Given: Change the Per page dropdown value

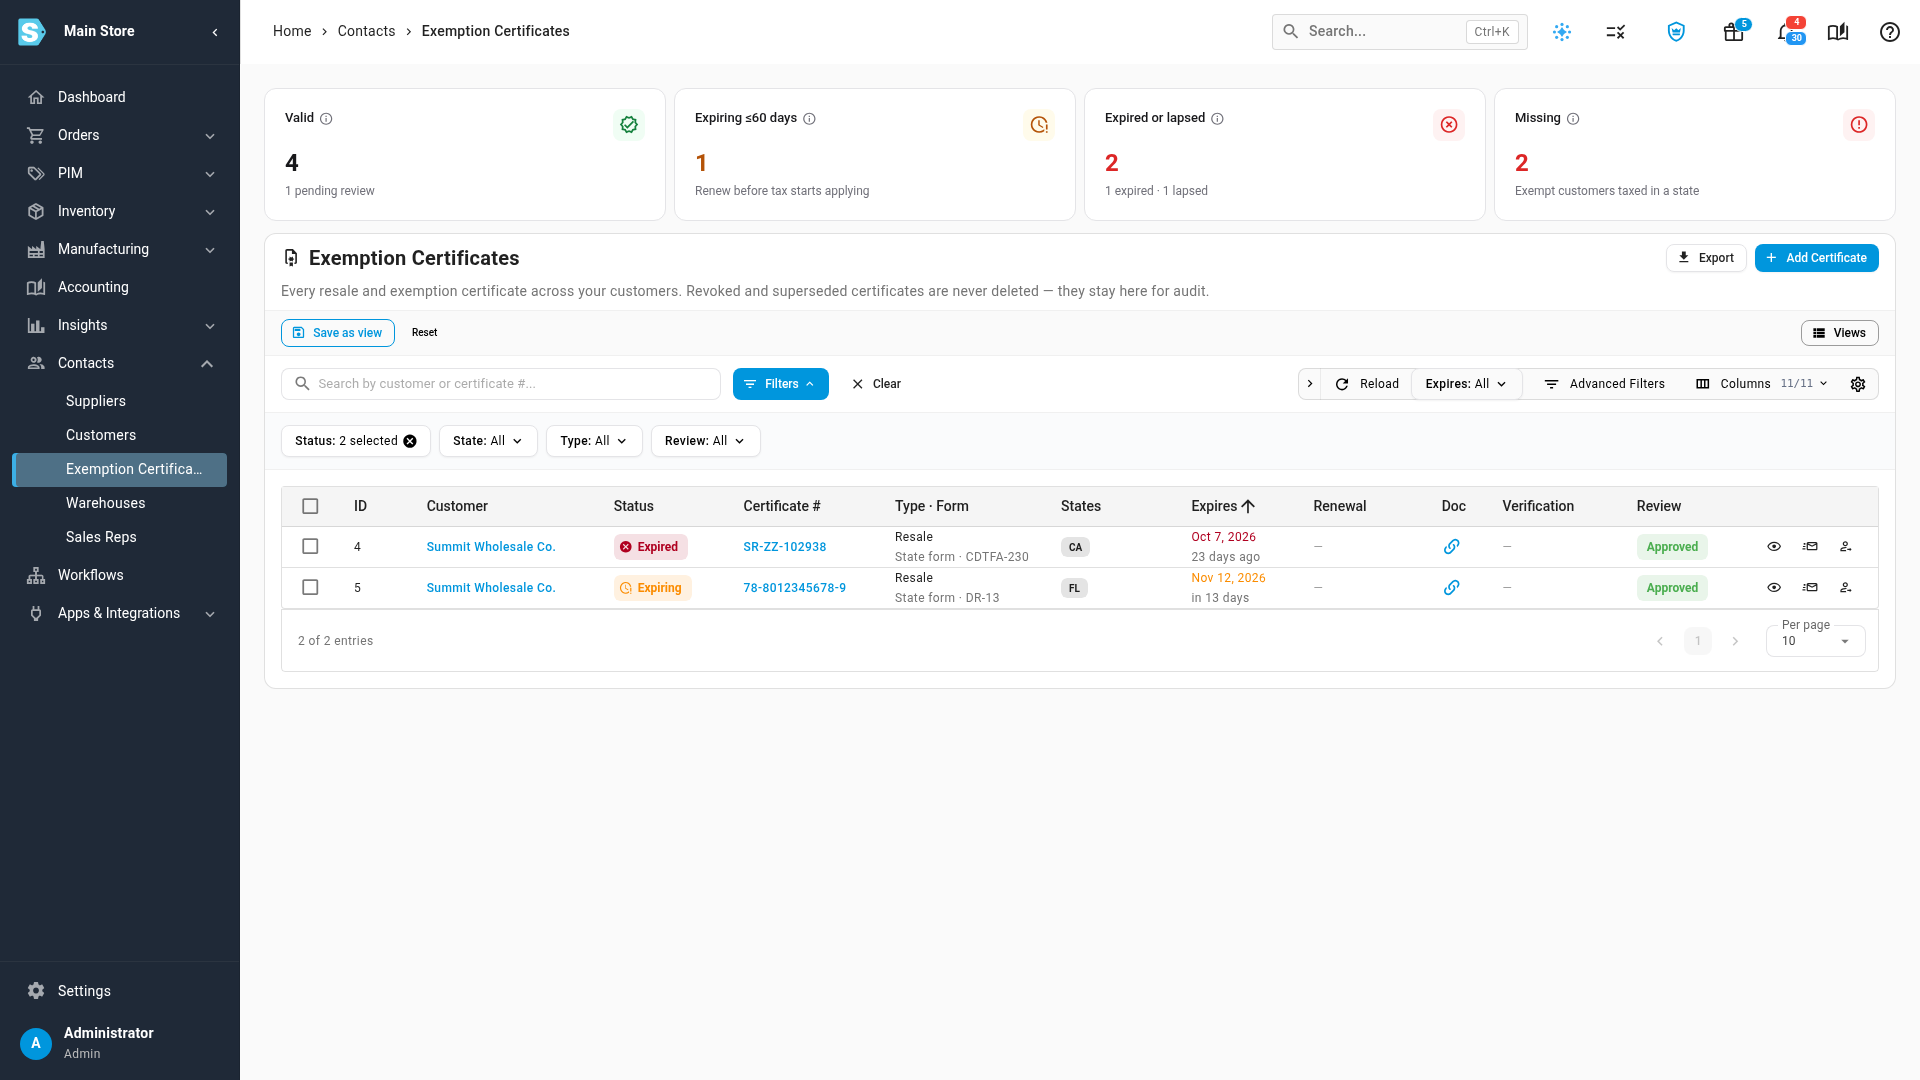Looking at the screenshot, I should (x=1815, y=641).
